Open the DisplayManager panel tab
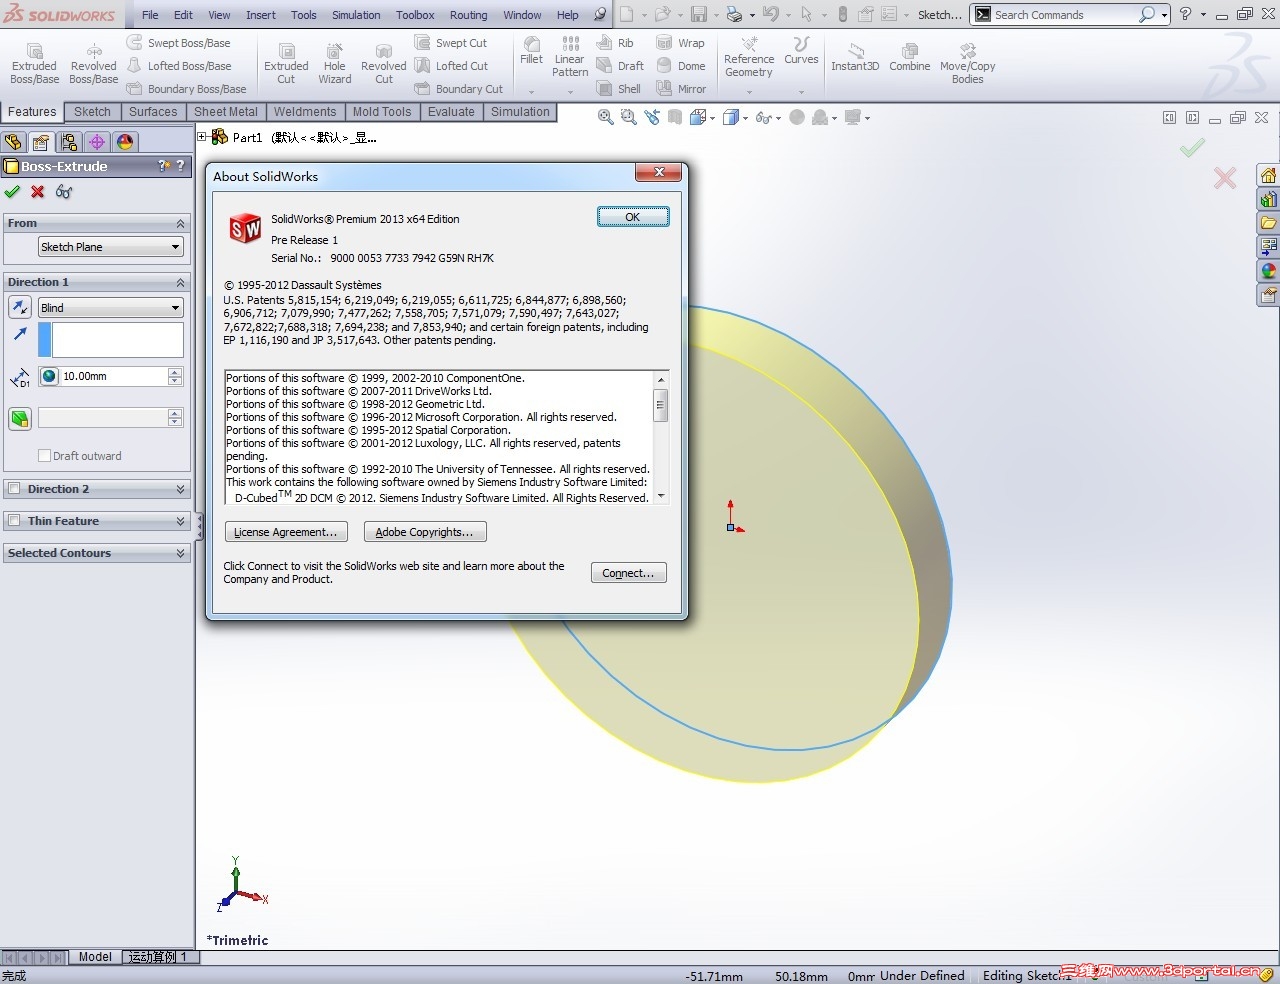Screen dimensions: 1280x984 125,142
